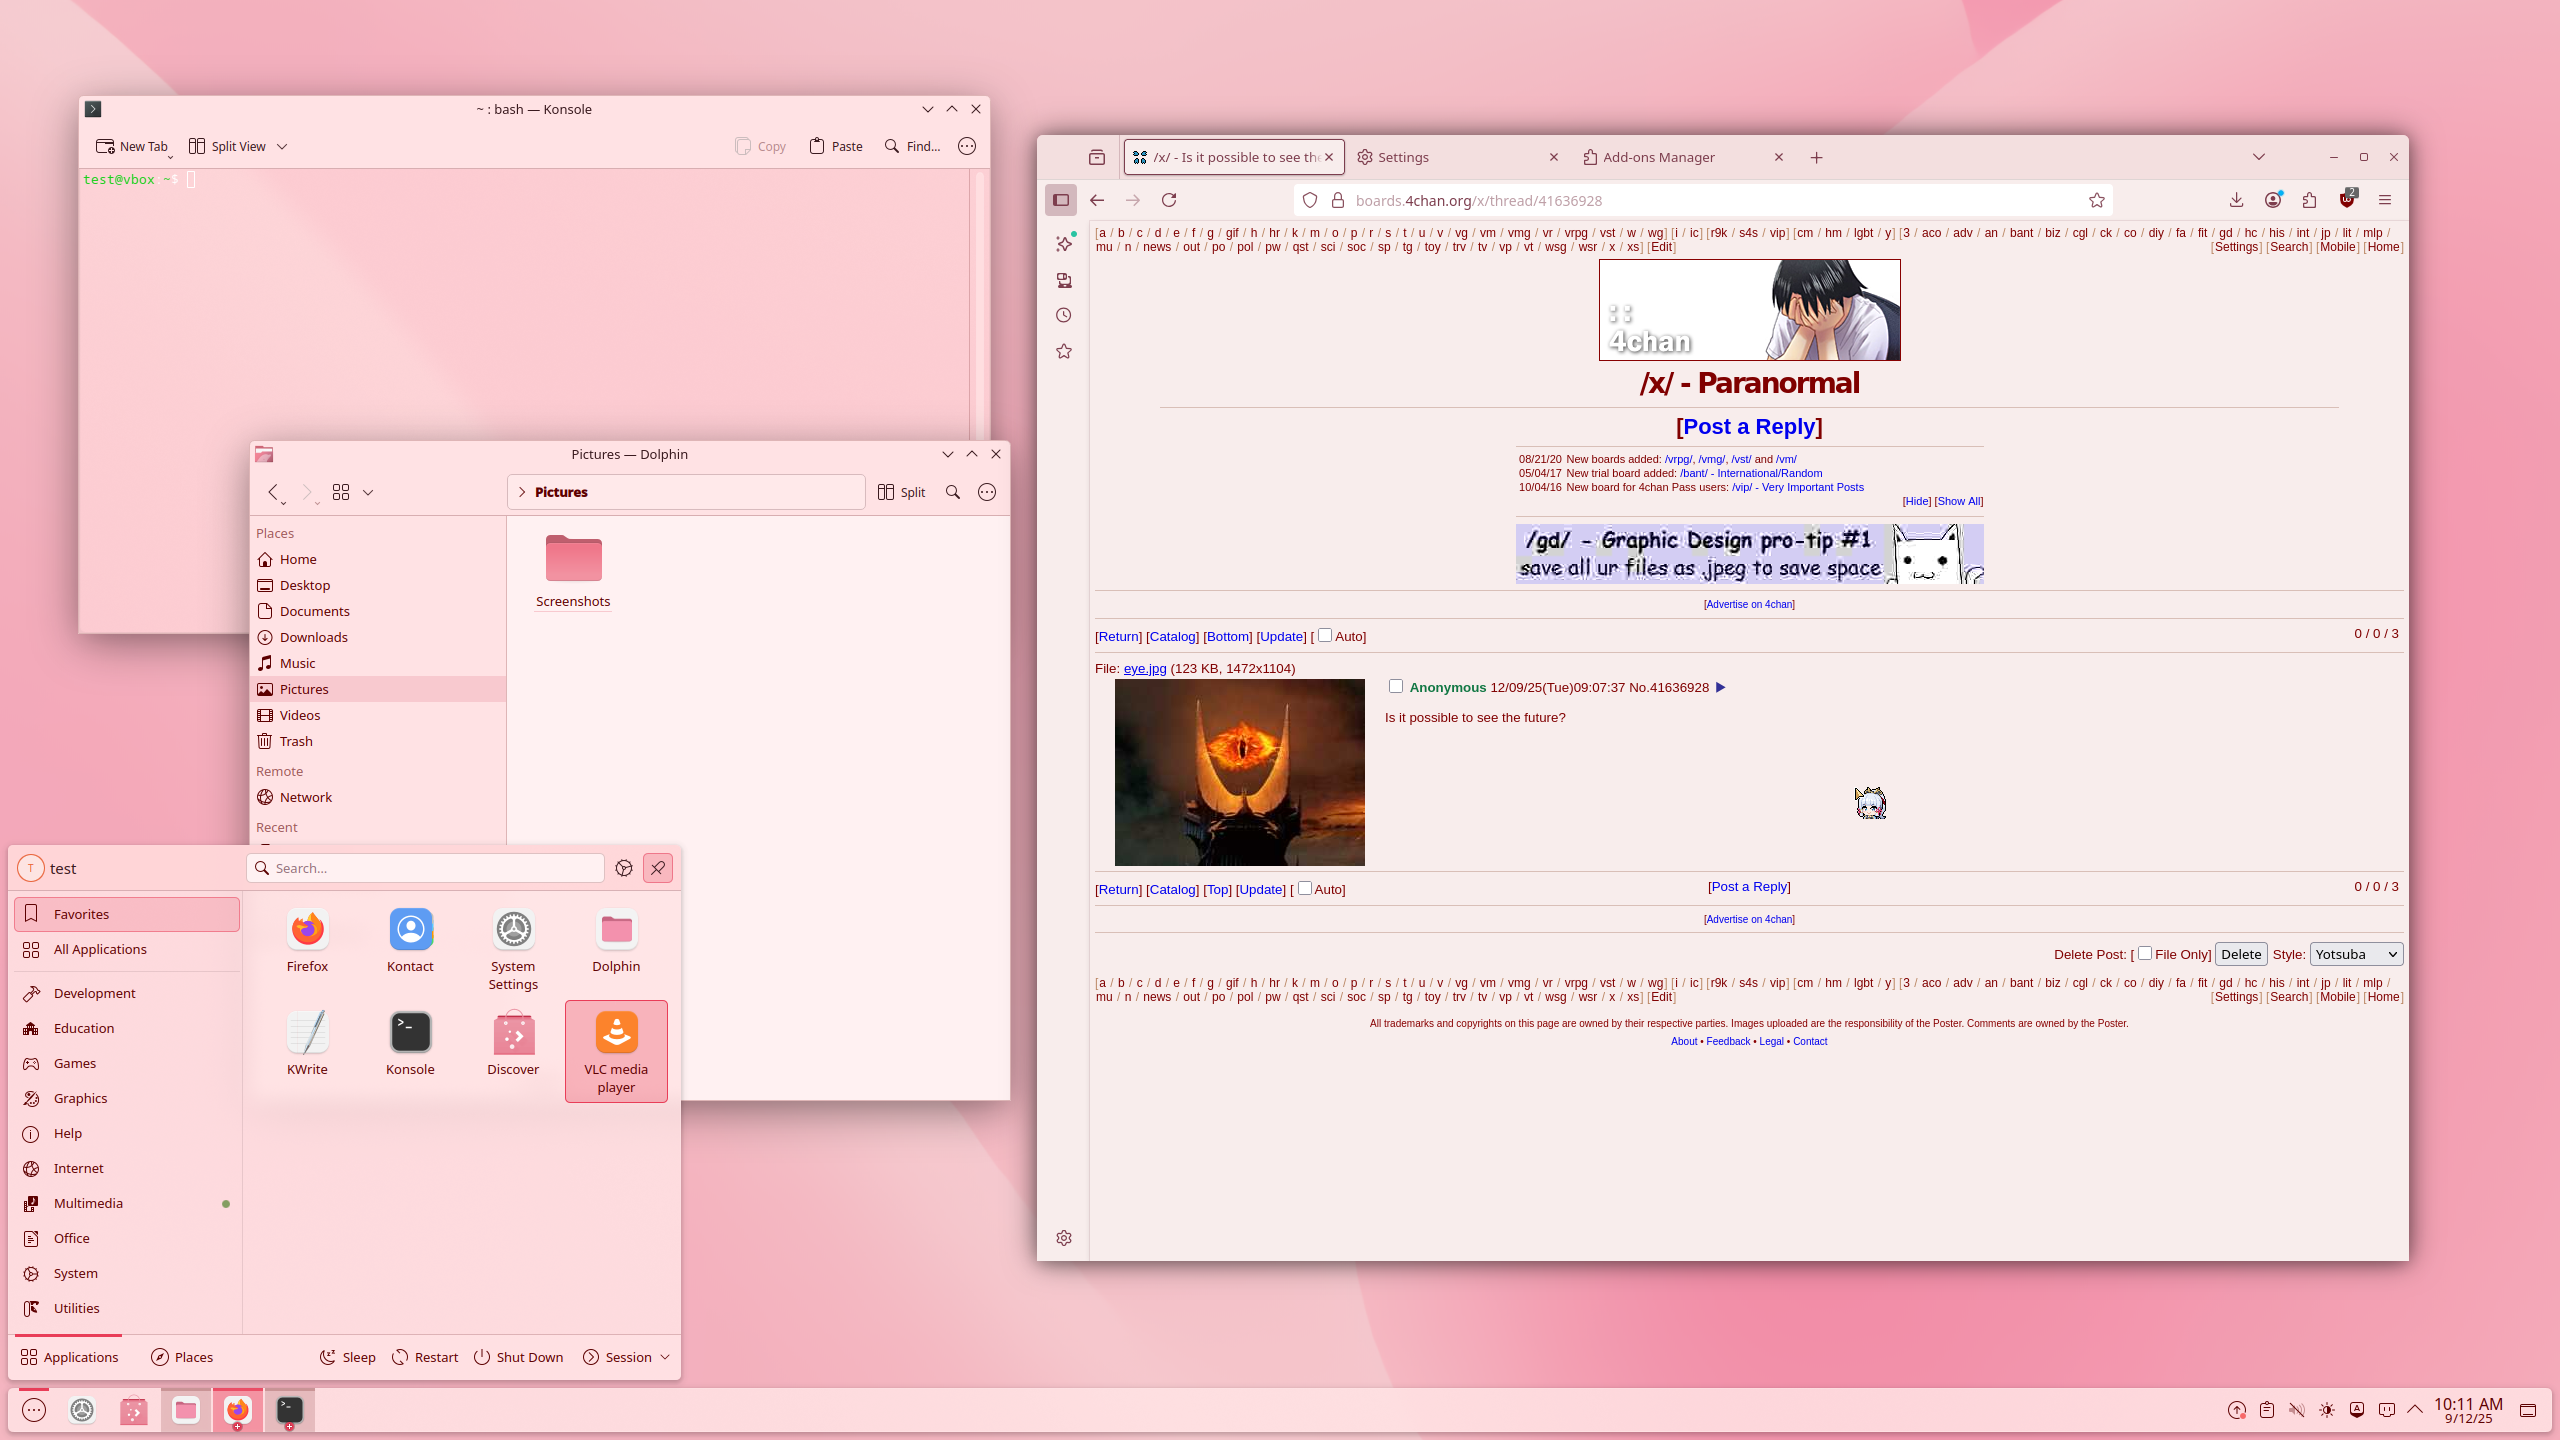
Task: Open the Yotsuba style dropdown
Action: [x=2356, y=954]
